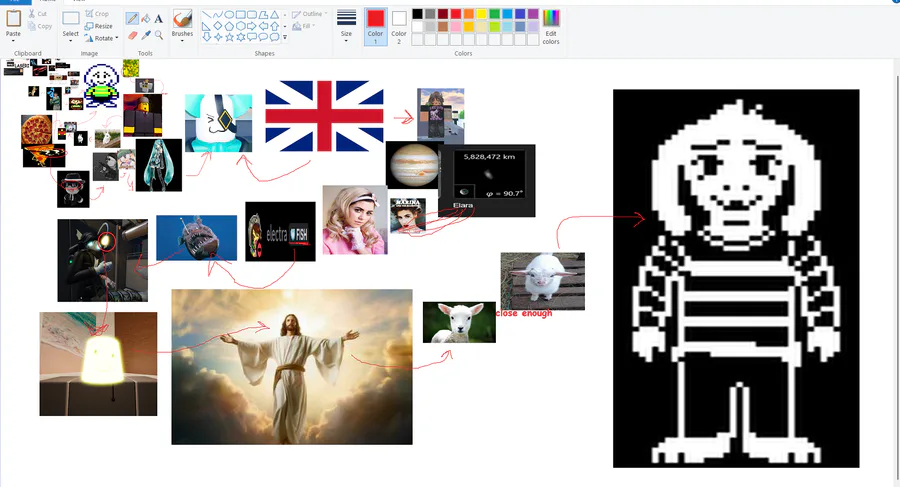The height and width of the screenshot is (487, 900).
Task: Choose the Left arrow shape
Action: pos(263,26)
